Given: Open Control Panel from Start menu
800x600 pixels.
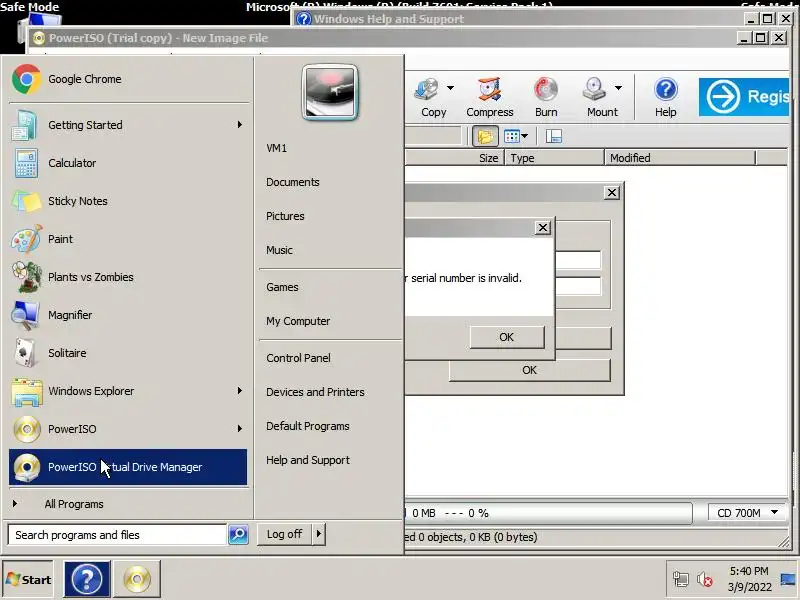Looking at the screenshot, I should coord(298,358).
